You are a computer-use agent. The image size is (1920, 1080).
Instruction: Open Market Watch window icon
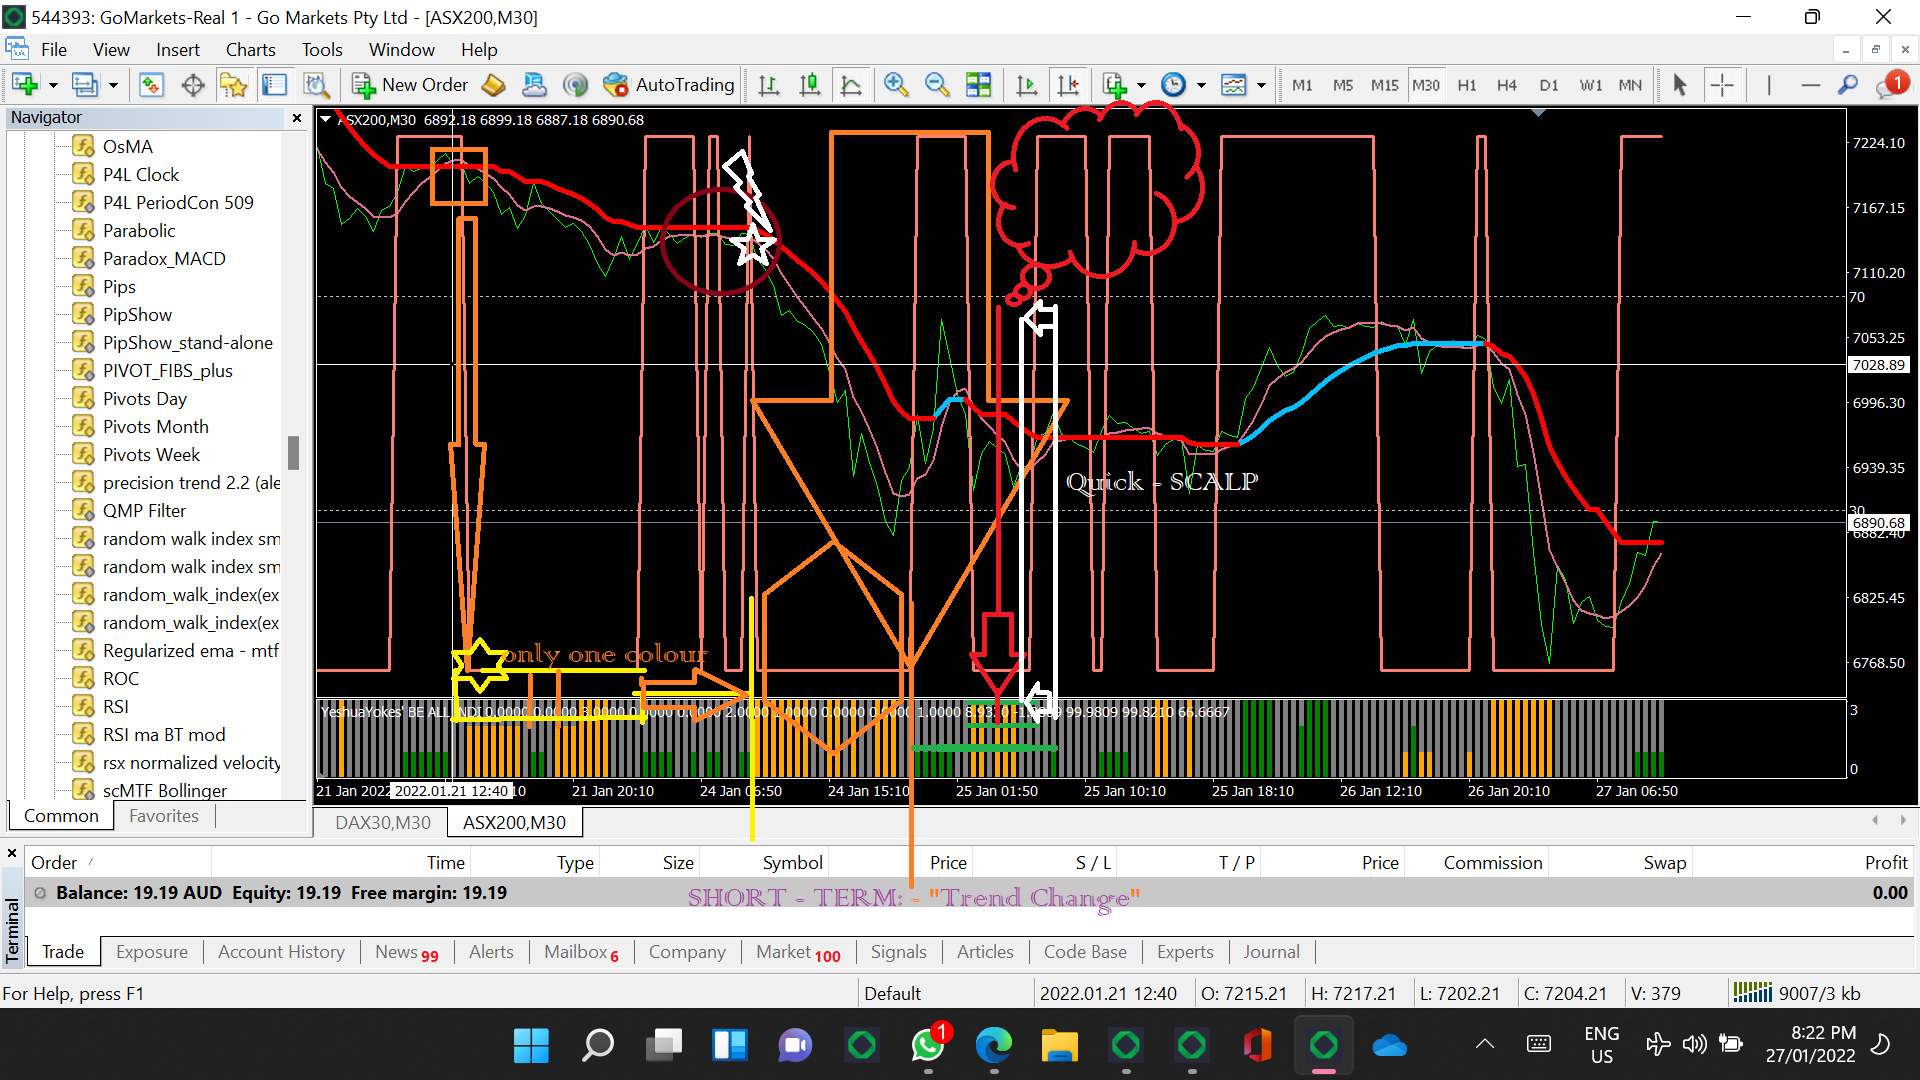click(151, 85)
